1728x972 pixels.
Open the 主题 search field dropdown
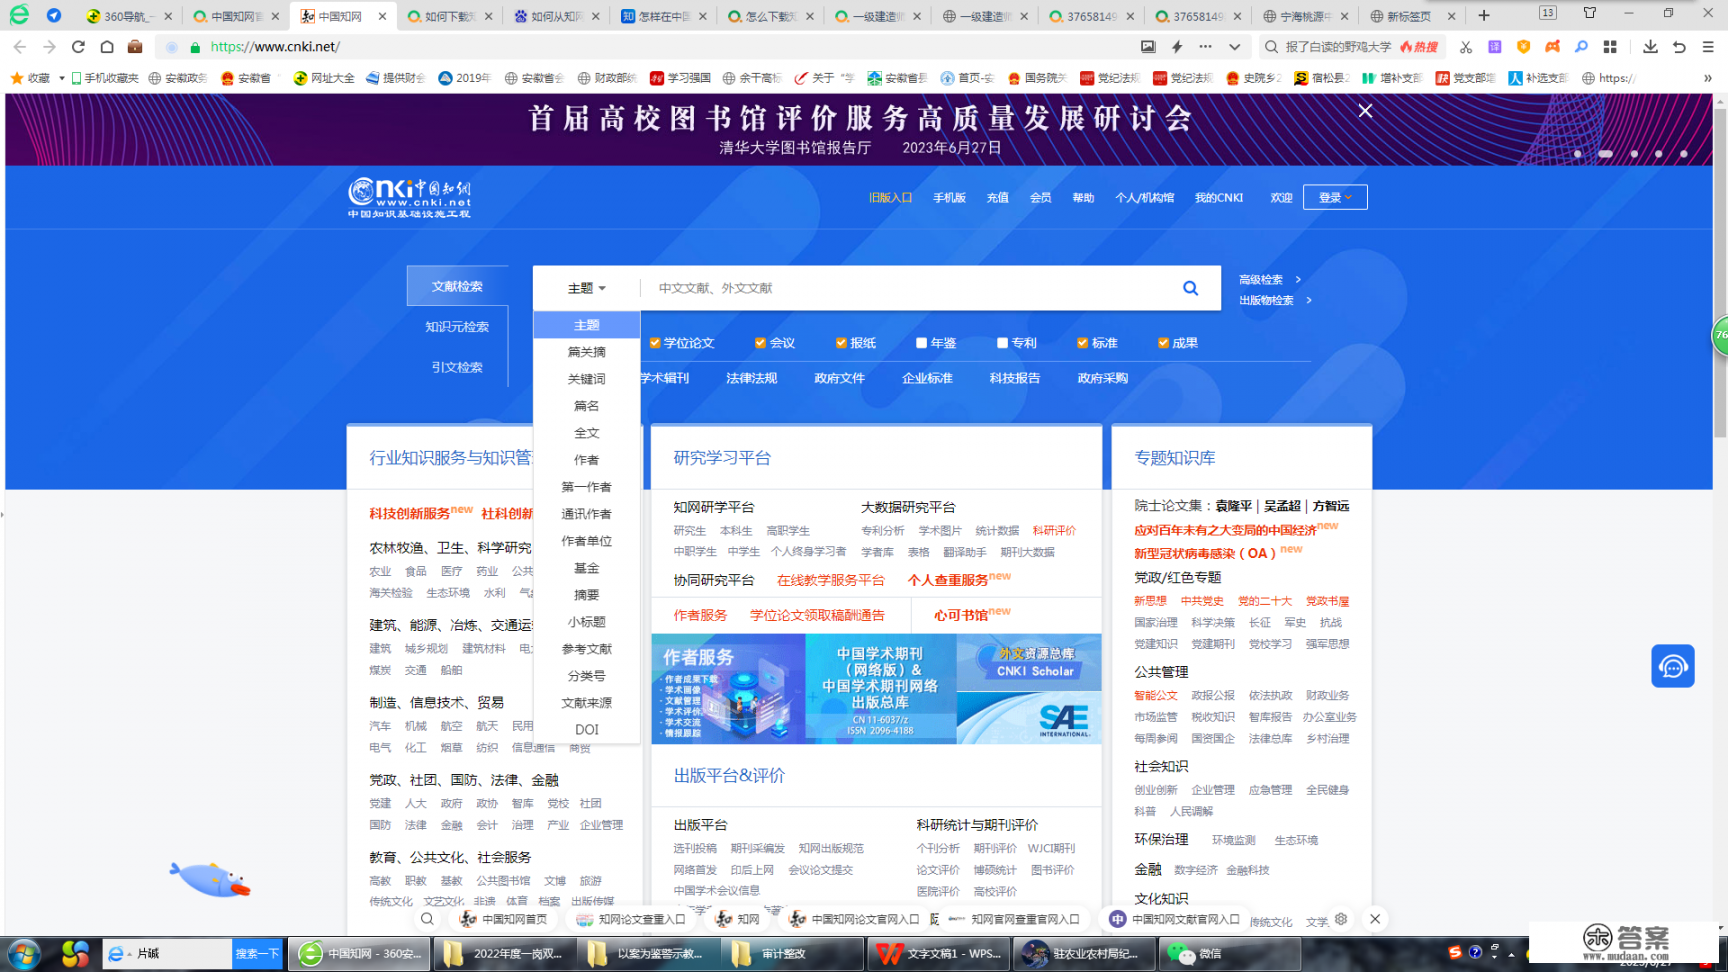point(587,288)
